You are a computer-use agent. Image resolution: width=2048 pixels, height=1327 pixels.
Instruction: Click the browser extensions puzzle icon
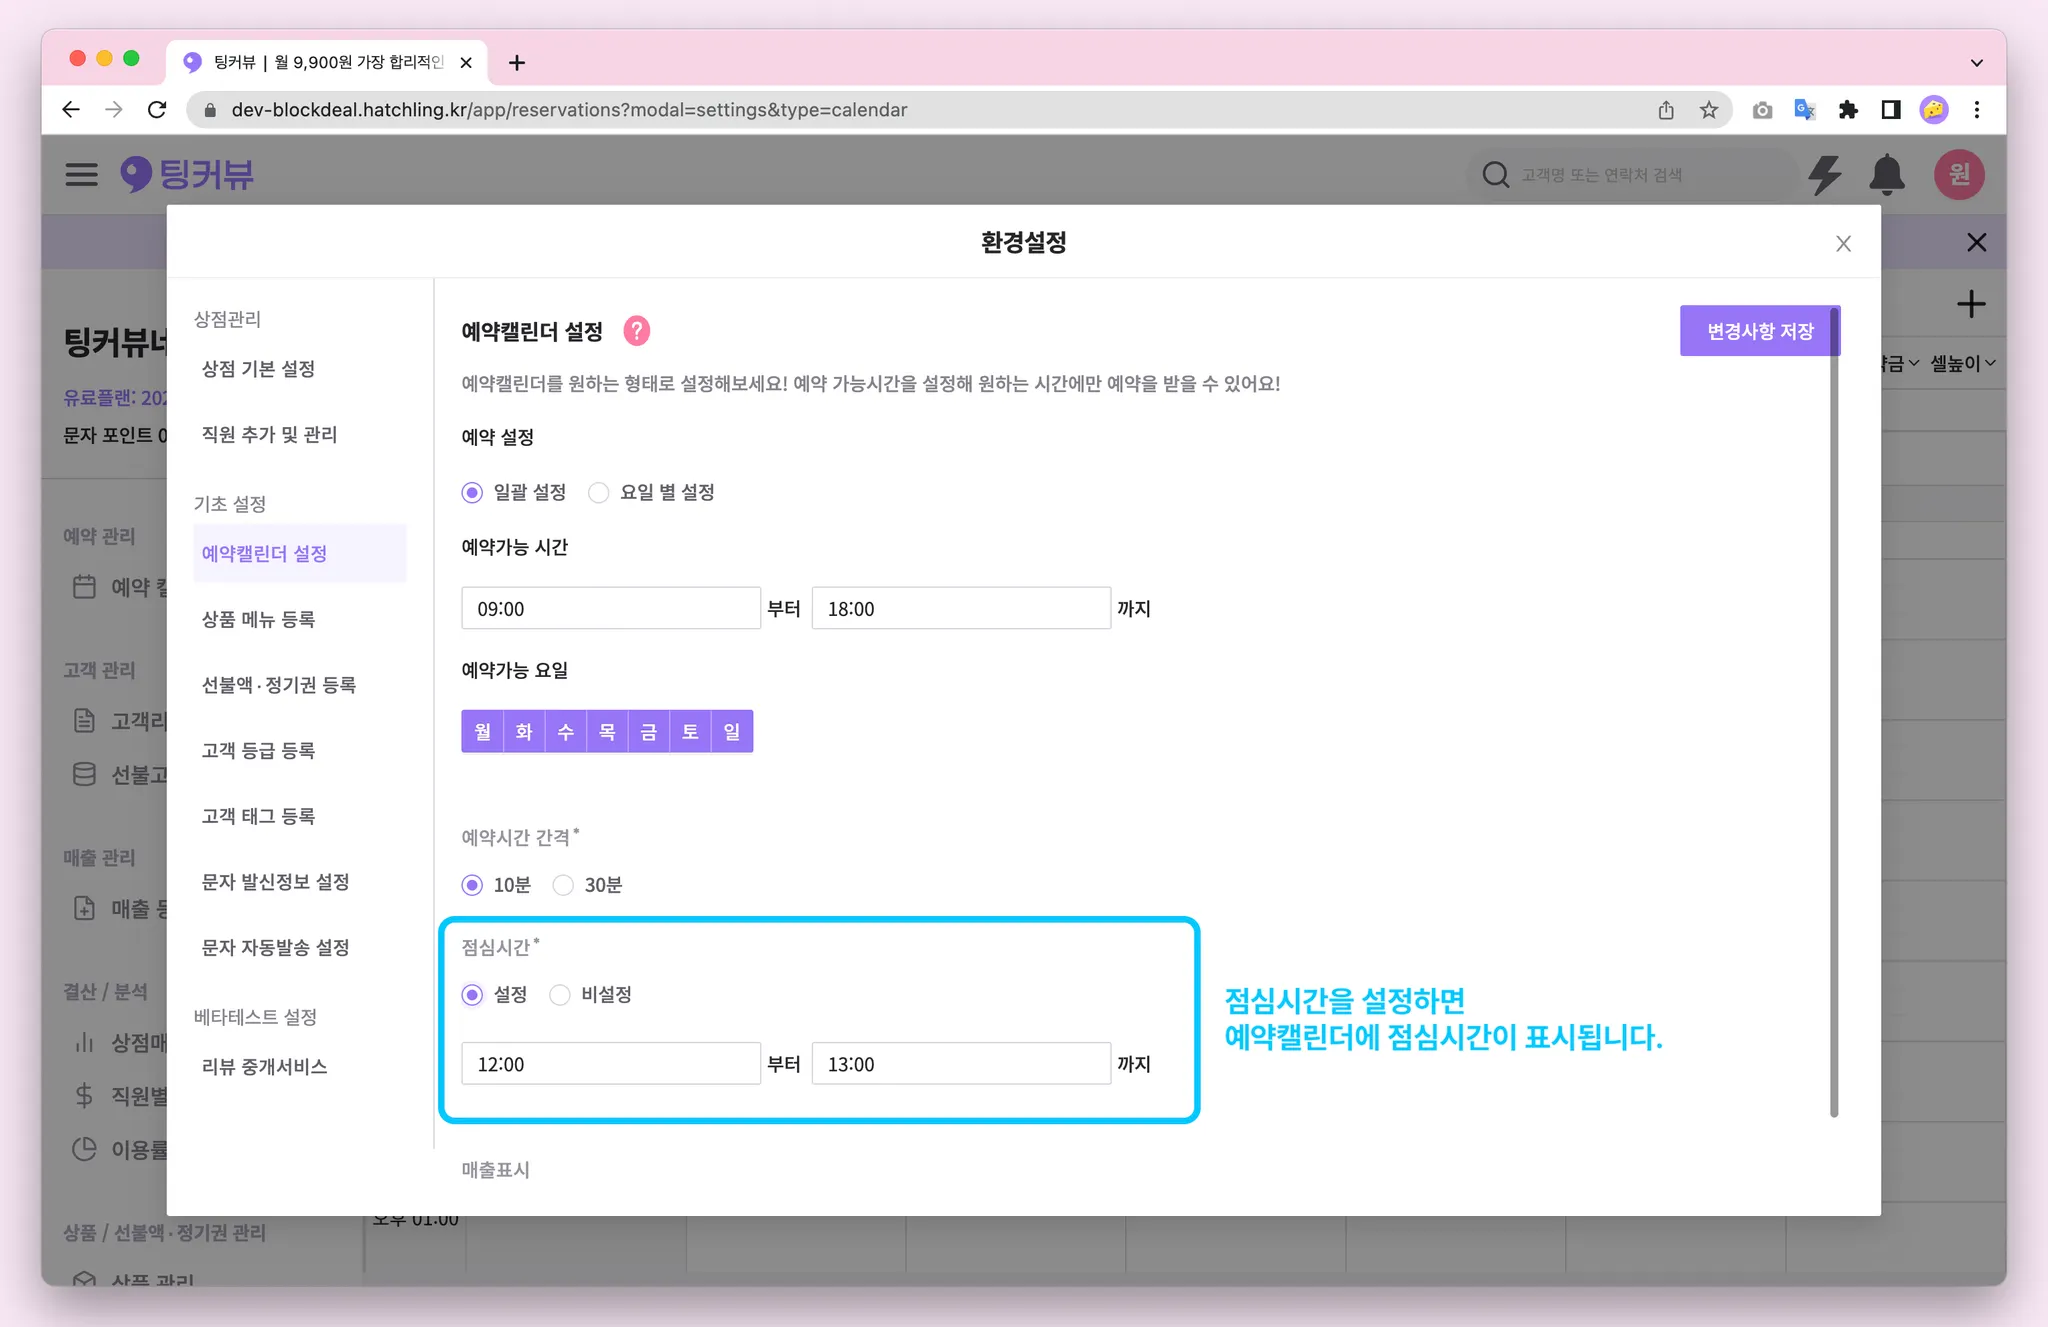point(1847,110)
